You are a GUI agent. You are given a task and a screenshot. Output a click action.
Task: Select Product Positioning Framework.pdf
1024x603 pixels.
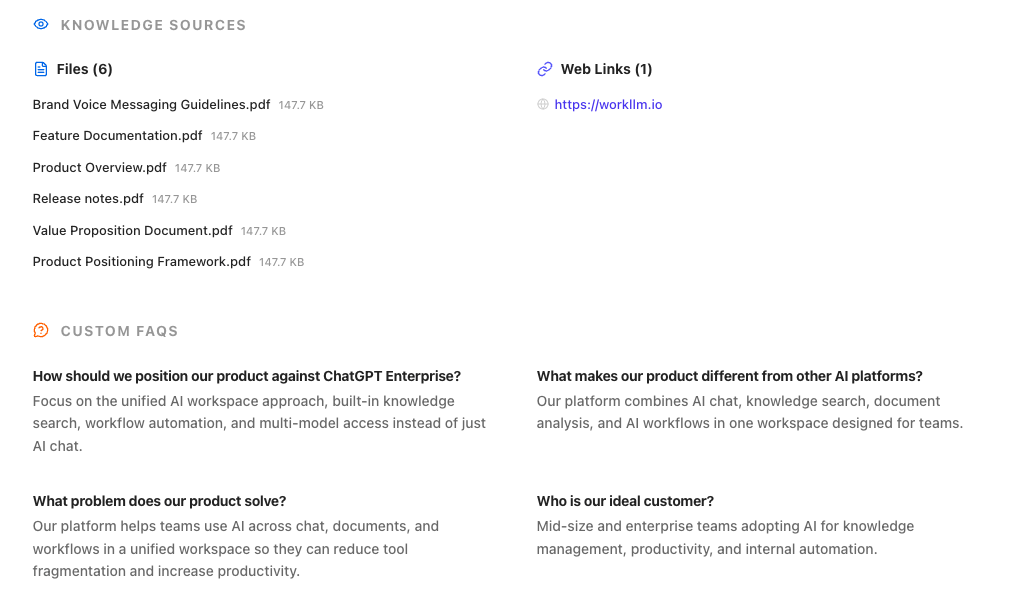point(141,262)
